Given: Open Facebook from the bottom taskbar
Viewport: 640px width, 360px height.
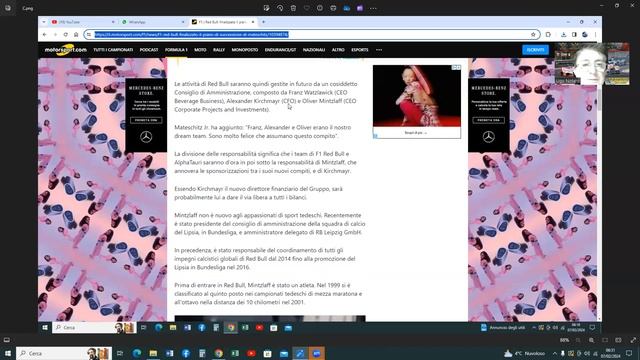Looking at the screenshot, I should coord(186,353).
